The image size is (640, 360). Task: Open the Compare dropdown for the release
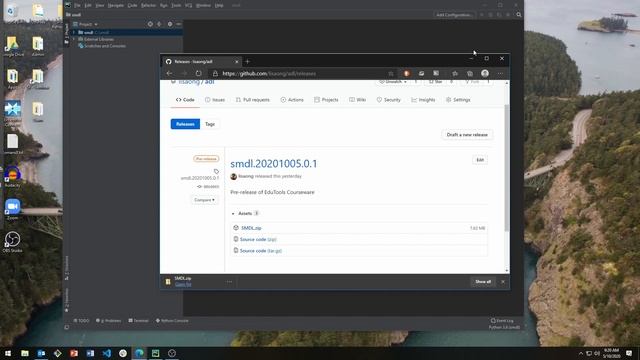[x=204, y=200]
